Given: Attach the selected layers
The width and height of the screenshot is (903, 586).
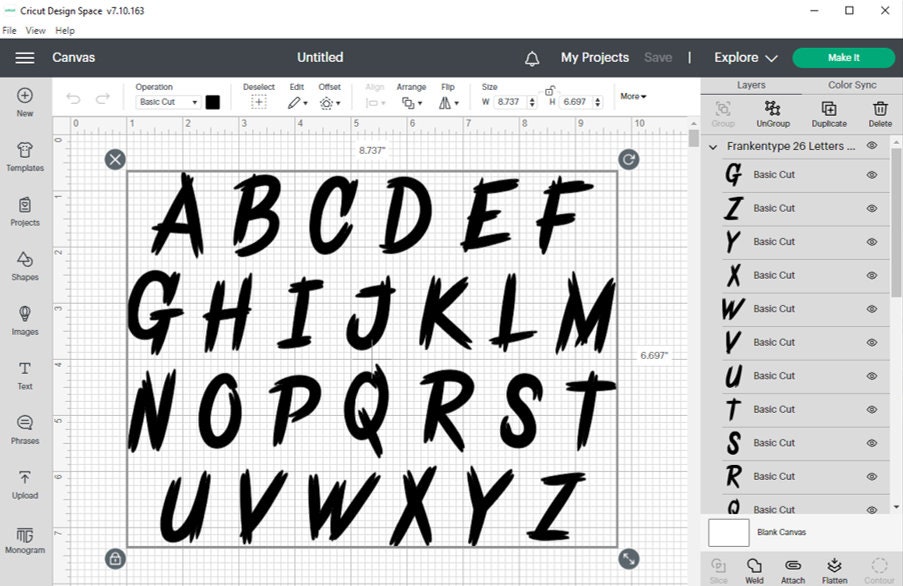Looking at the screenshot, I should point(793,570).
